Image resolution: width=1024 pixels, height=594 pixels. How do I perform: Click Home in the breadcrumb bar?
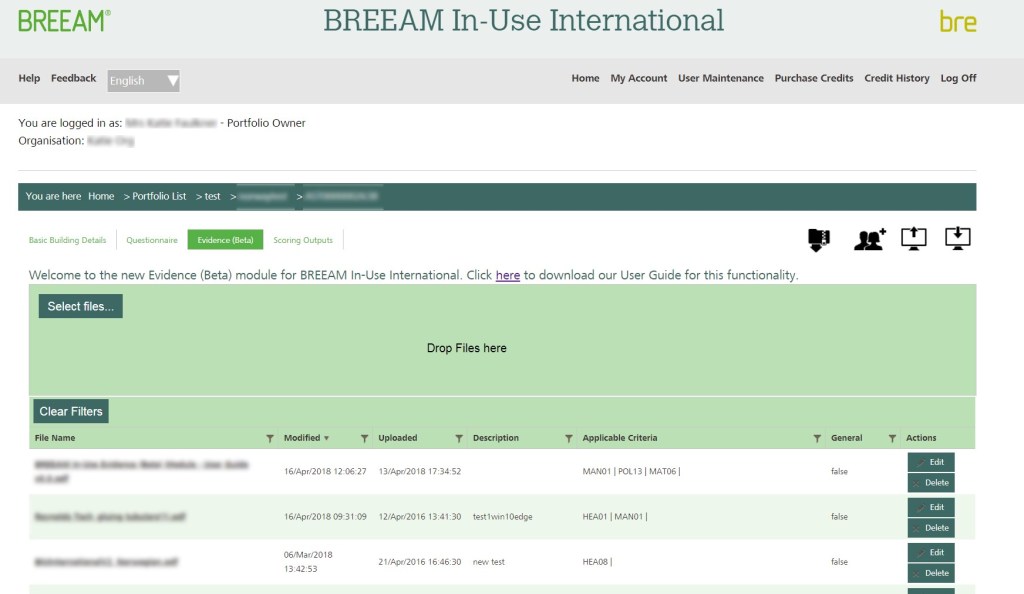tap(101, 196)
